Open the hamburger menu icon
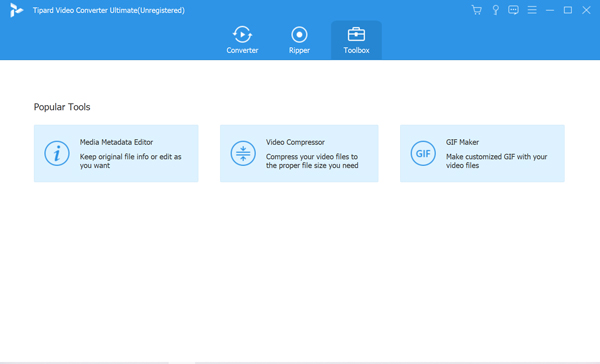This screenshot has height=364, width=600. 532,10
